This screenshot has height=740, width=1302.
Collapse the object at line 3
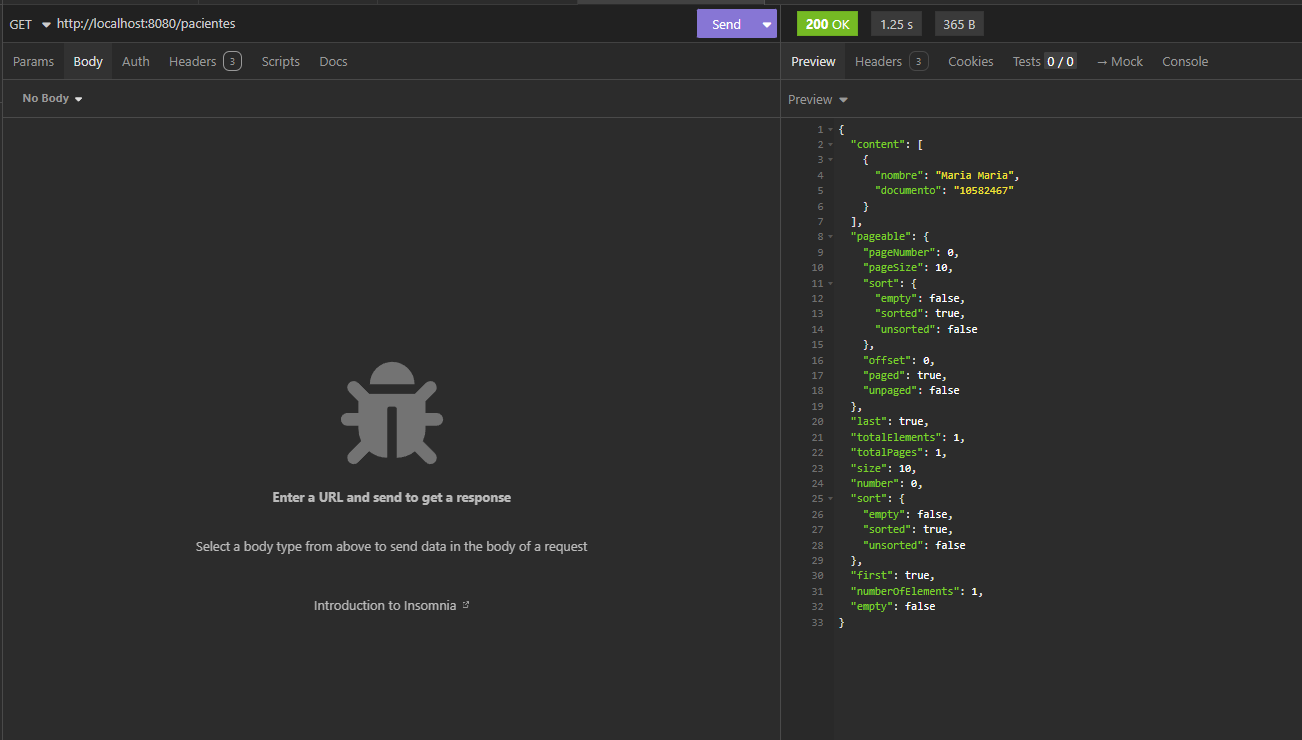[830, 160]
